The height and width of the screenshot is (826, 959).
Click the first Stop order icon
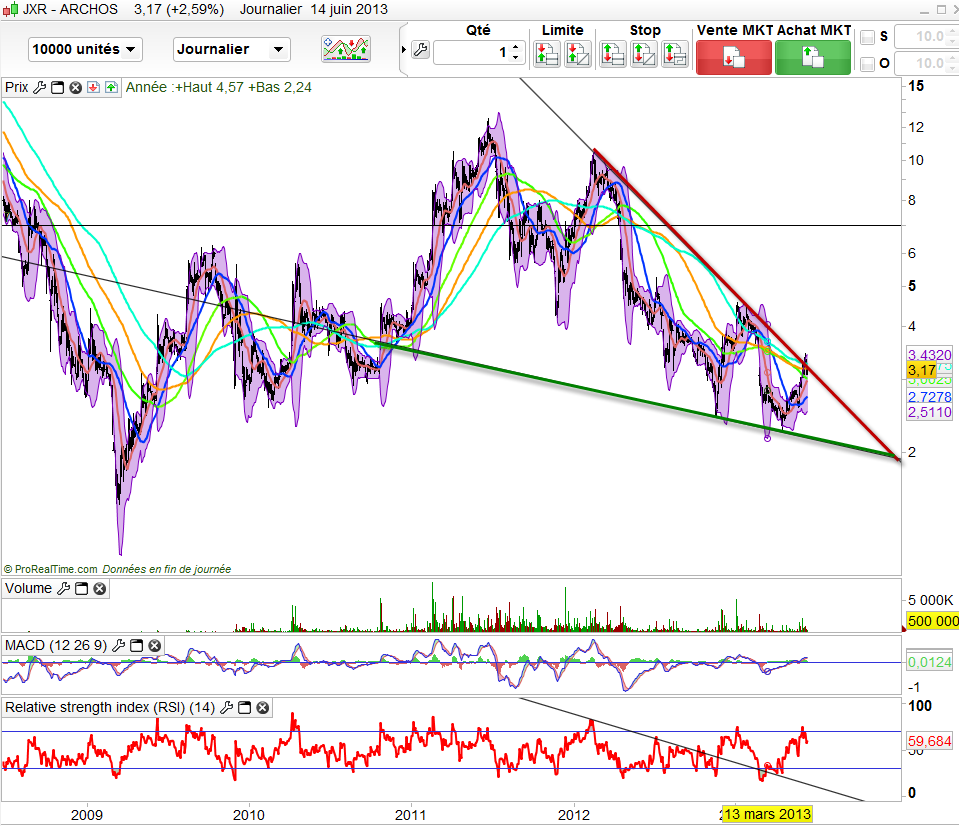[612, 54]
